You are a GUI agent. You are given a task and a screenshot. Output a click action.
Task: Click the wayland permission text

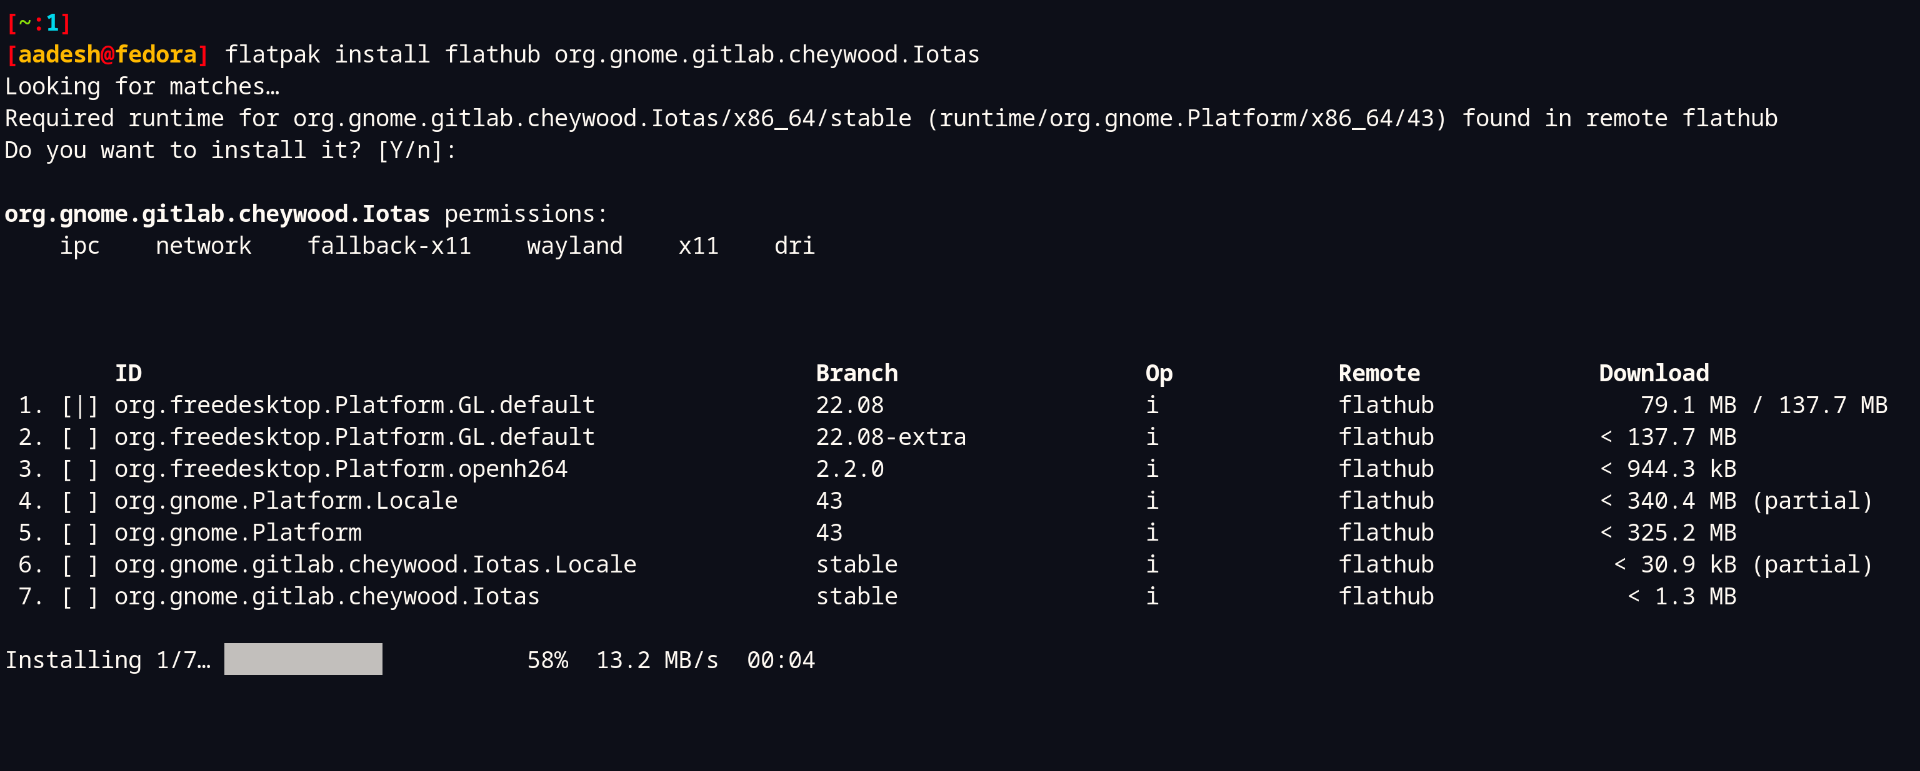coord(574,246)
